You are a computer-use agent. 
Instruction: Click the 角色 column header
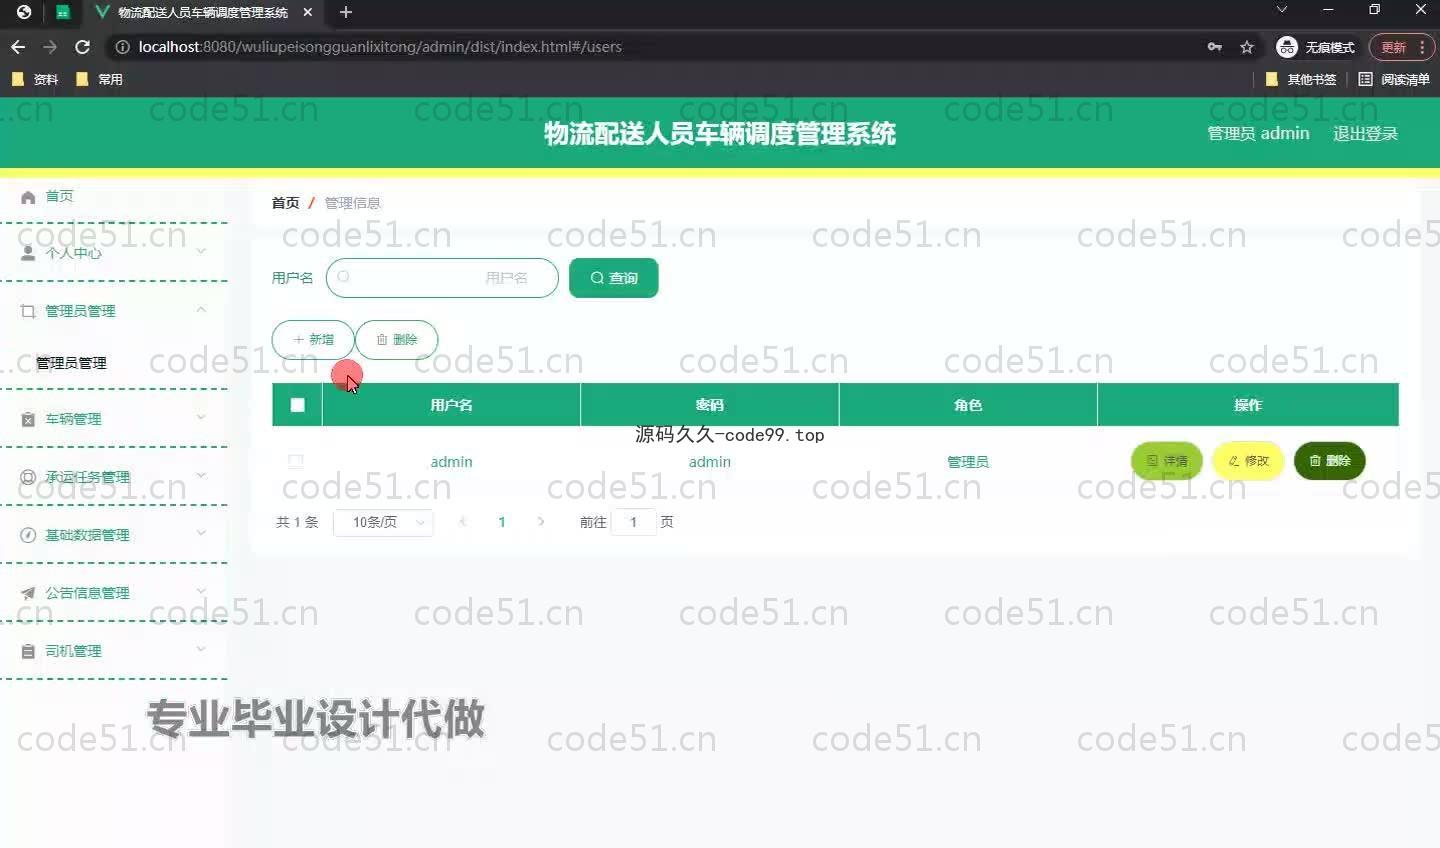[968, 405]
